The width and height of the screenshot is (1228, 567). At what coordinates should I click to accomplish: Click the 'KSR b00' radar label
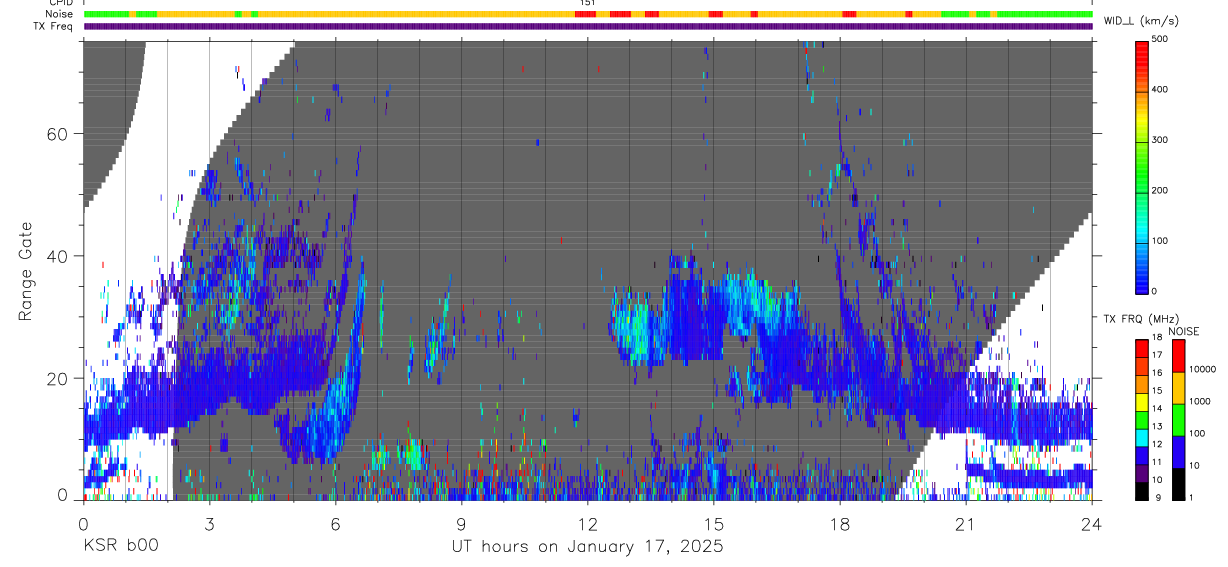tap(120, 546)
